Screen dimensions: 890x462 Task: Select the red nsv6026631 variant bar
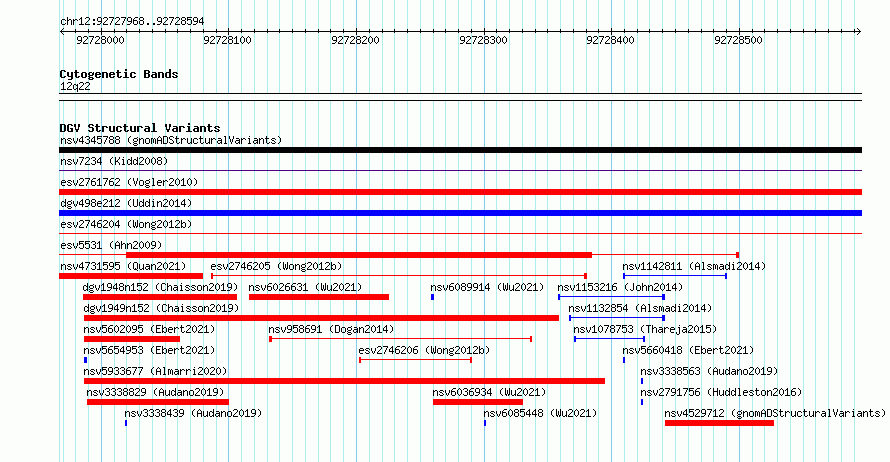319,297
